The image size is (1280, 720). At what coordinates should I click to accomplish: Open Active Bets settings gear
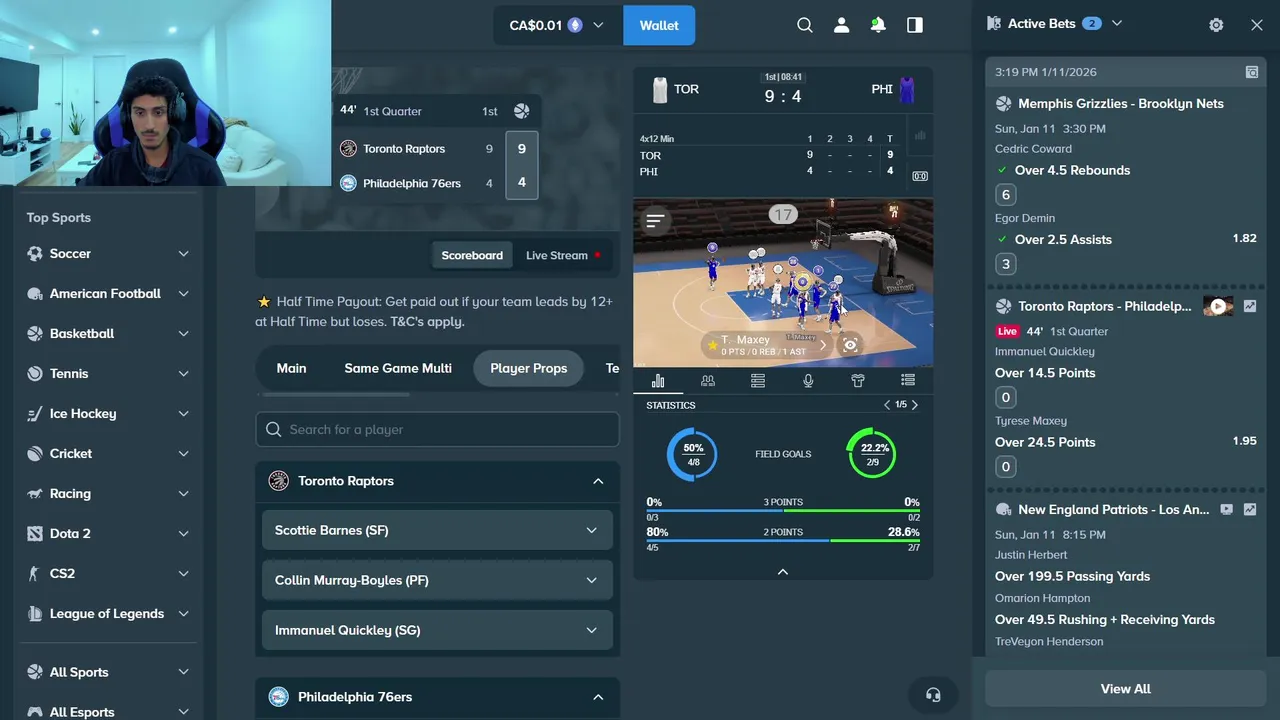(1216, 25)
